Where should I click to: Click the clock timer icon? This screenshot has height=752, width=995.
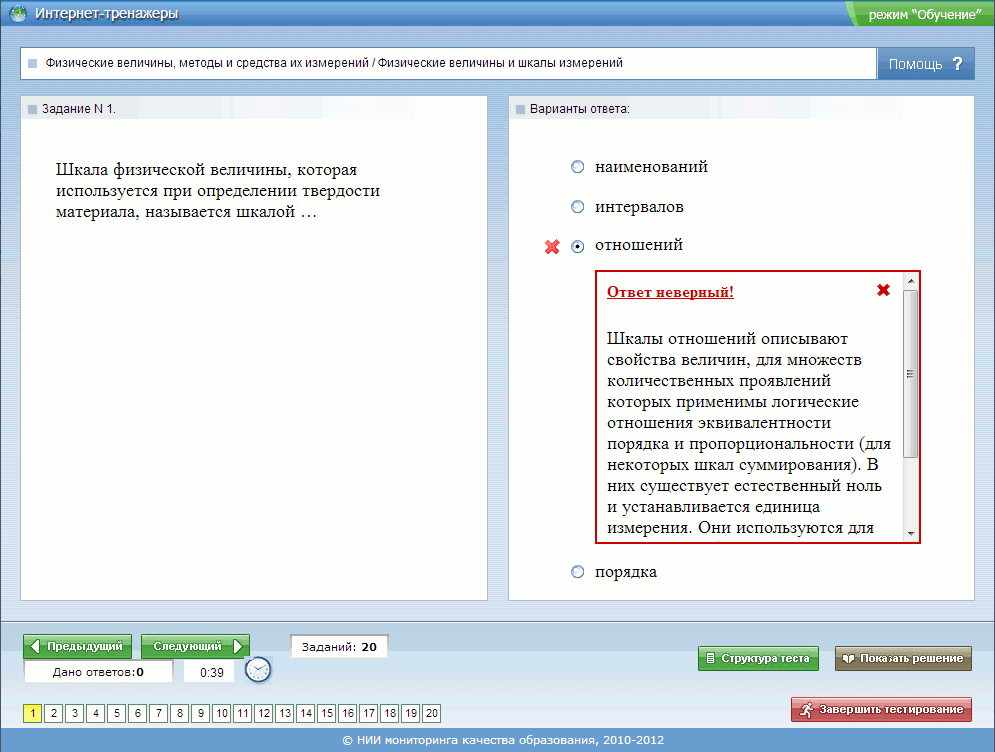pyautogui.click(x=258, y=670)
